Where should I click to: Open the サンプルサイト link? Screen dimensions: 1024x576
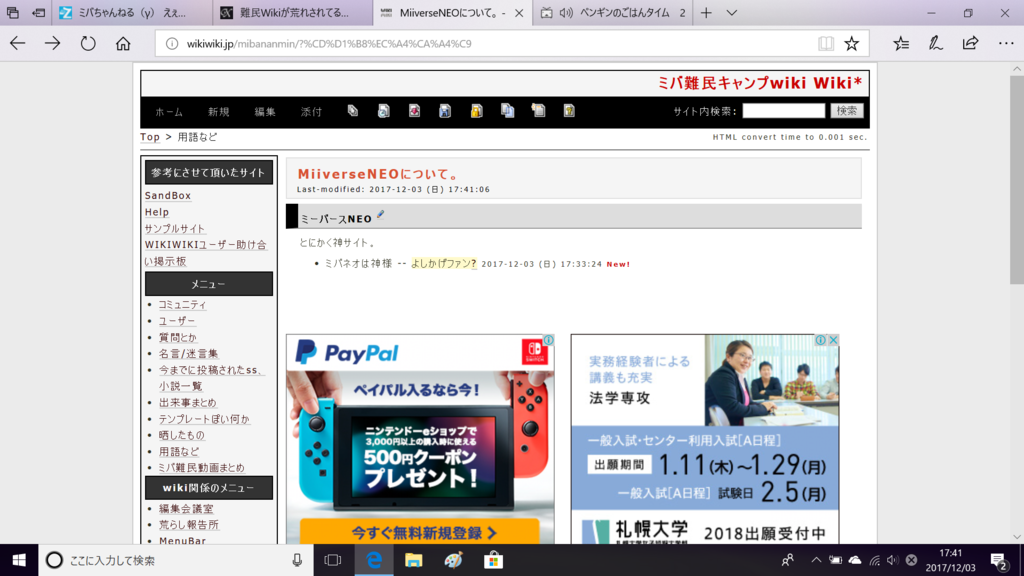point(174,229)
